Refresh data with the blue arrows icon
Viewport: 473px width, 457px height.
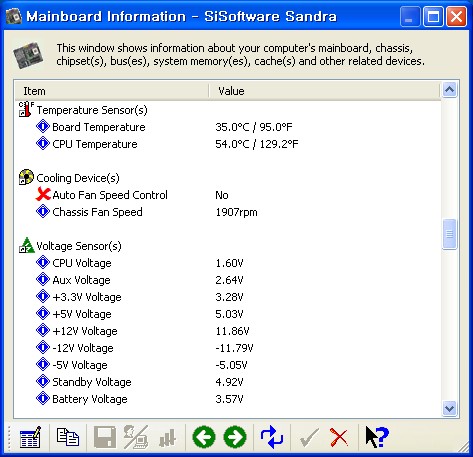272,437
